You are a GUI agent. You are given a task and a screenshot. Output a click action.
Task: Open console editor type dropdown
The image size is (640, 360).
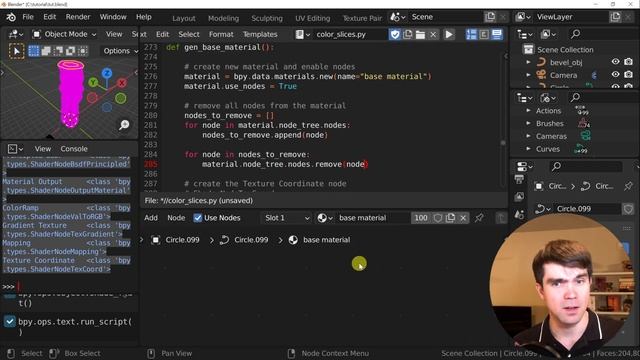click(x=16, y=149)
